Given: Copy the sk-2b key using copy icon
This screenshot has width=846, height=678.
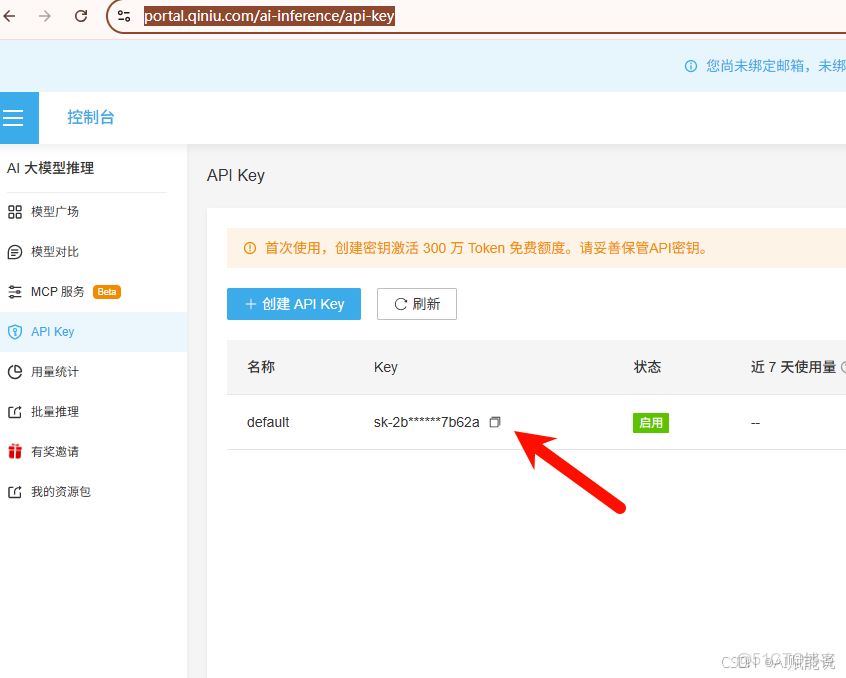Looking at the screenshot, I should click(495, 422).
